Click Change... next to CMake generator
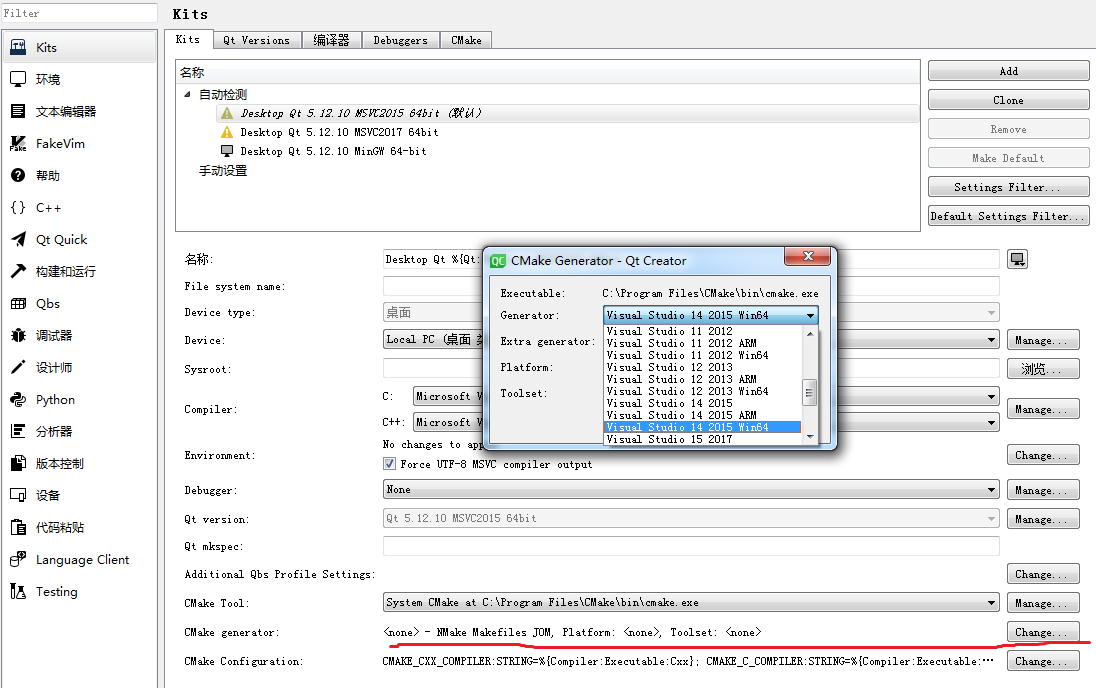The width and height of the screenshot is (1096, 688). tap(1043, 632)
